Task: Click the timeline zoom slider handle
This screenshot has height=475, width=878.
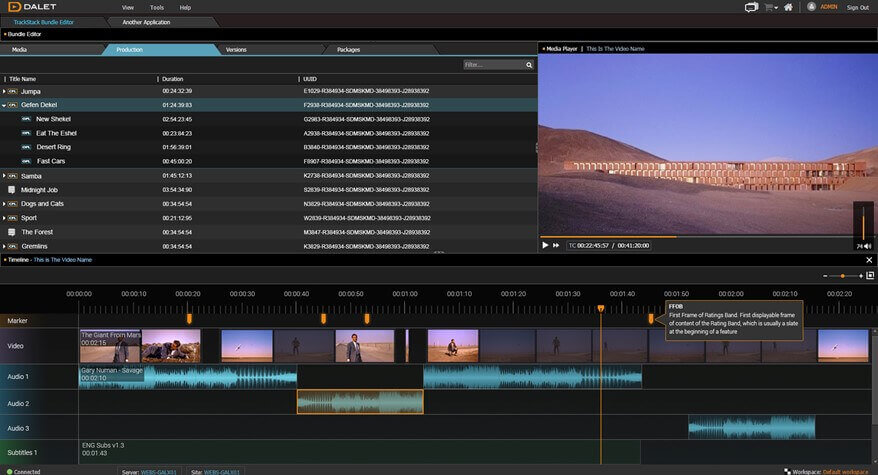Action: (843, 275)
